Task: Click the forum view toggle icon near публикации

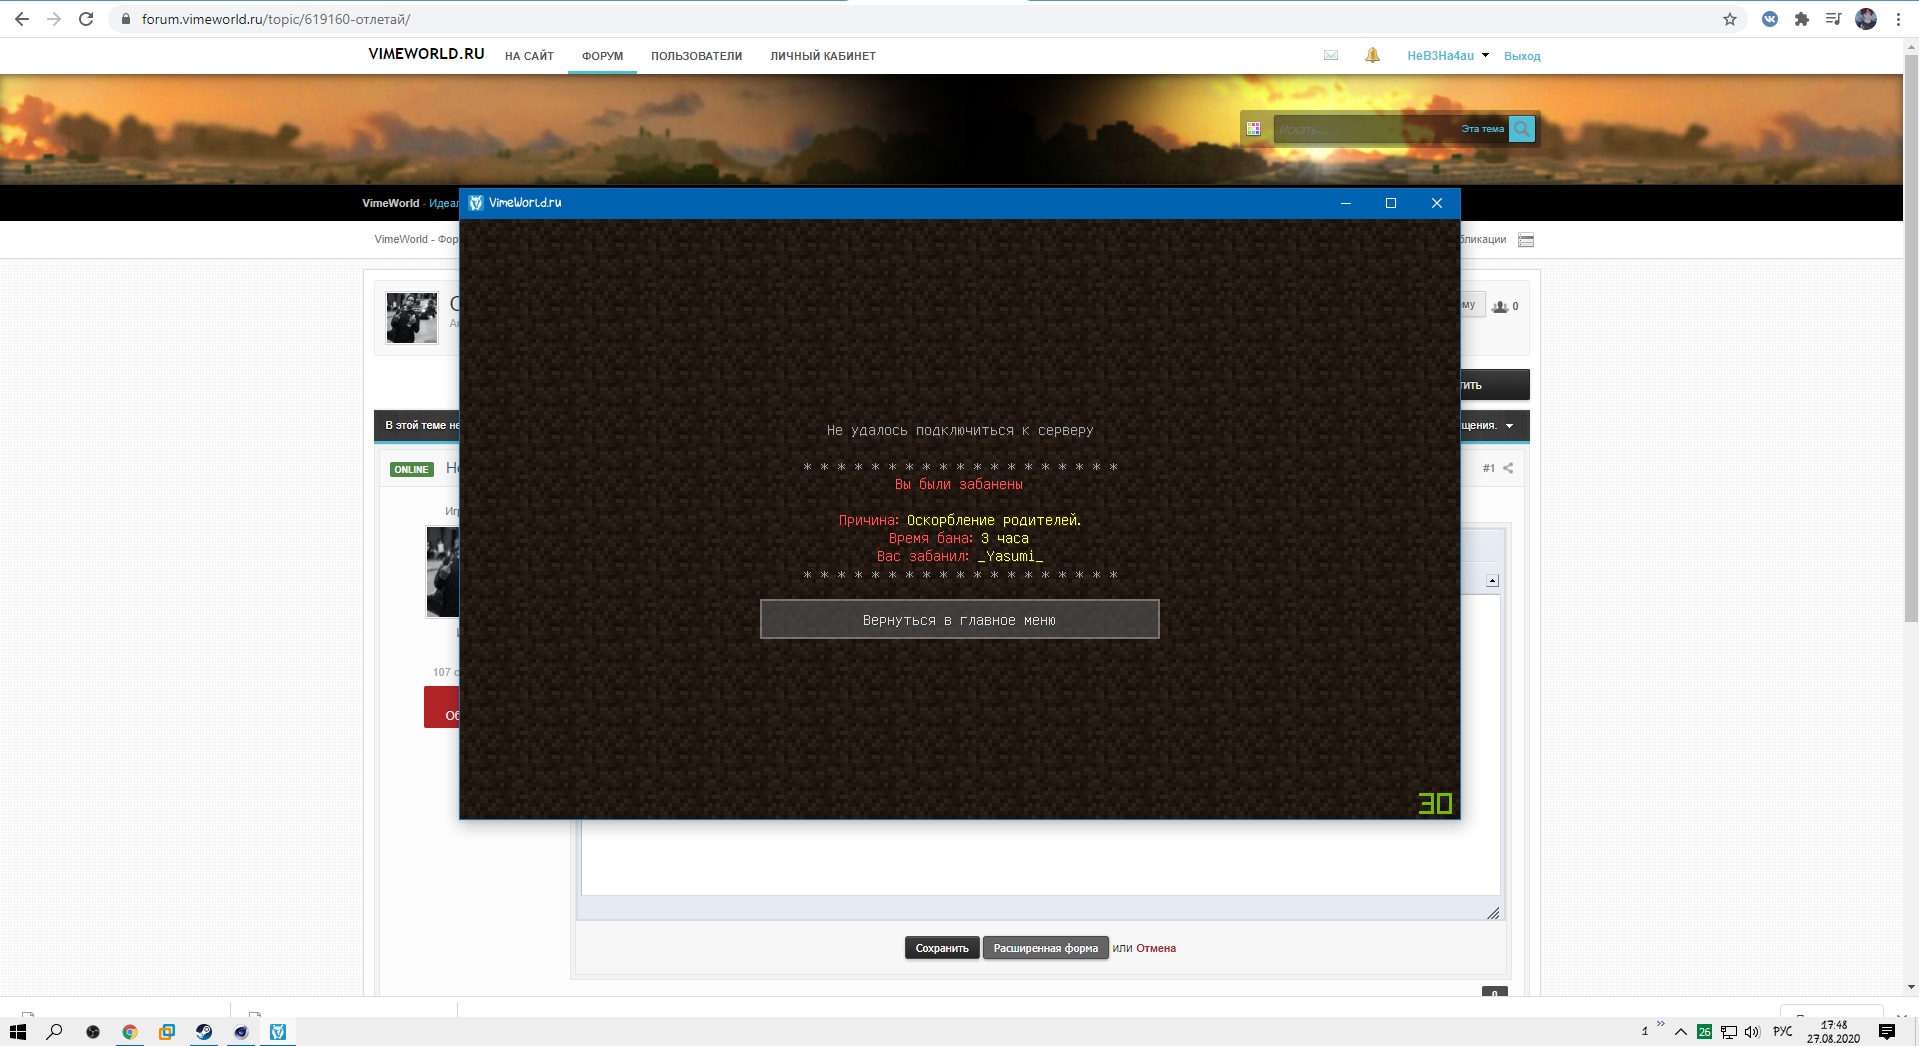Action: [x=1526, y=240]
